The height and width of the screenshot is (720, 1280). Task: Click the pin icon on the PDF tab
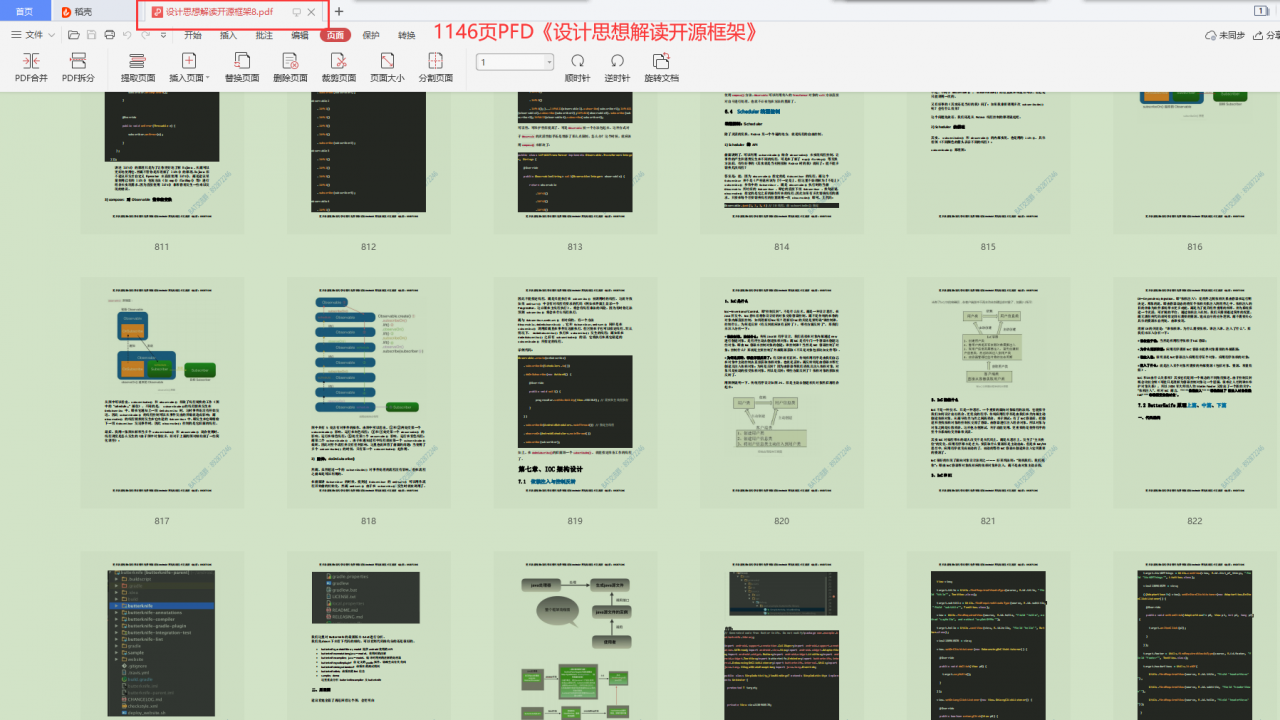point(296,12)
